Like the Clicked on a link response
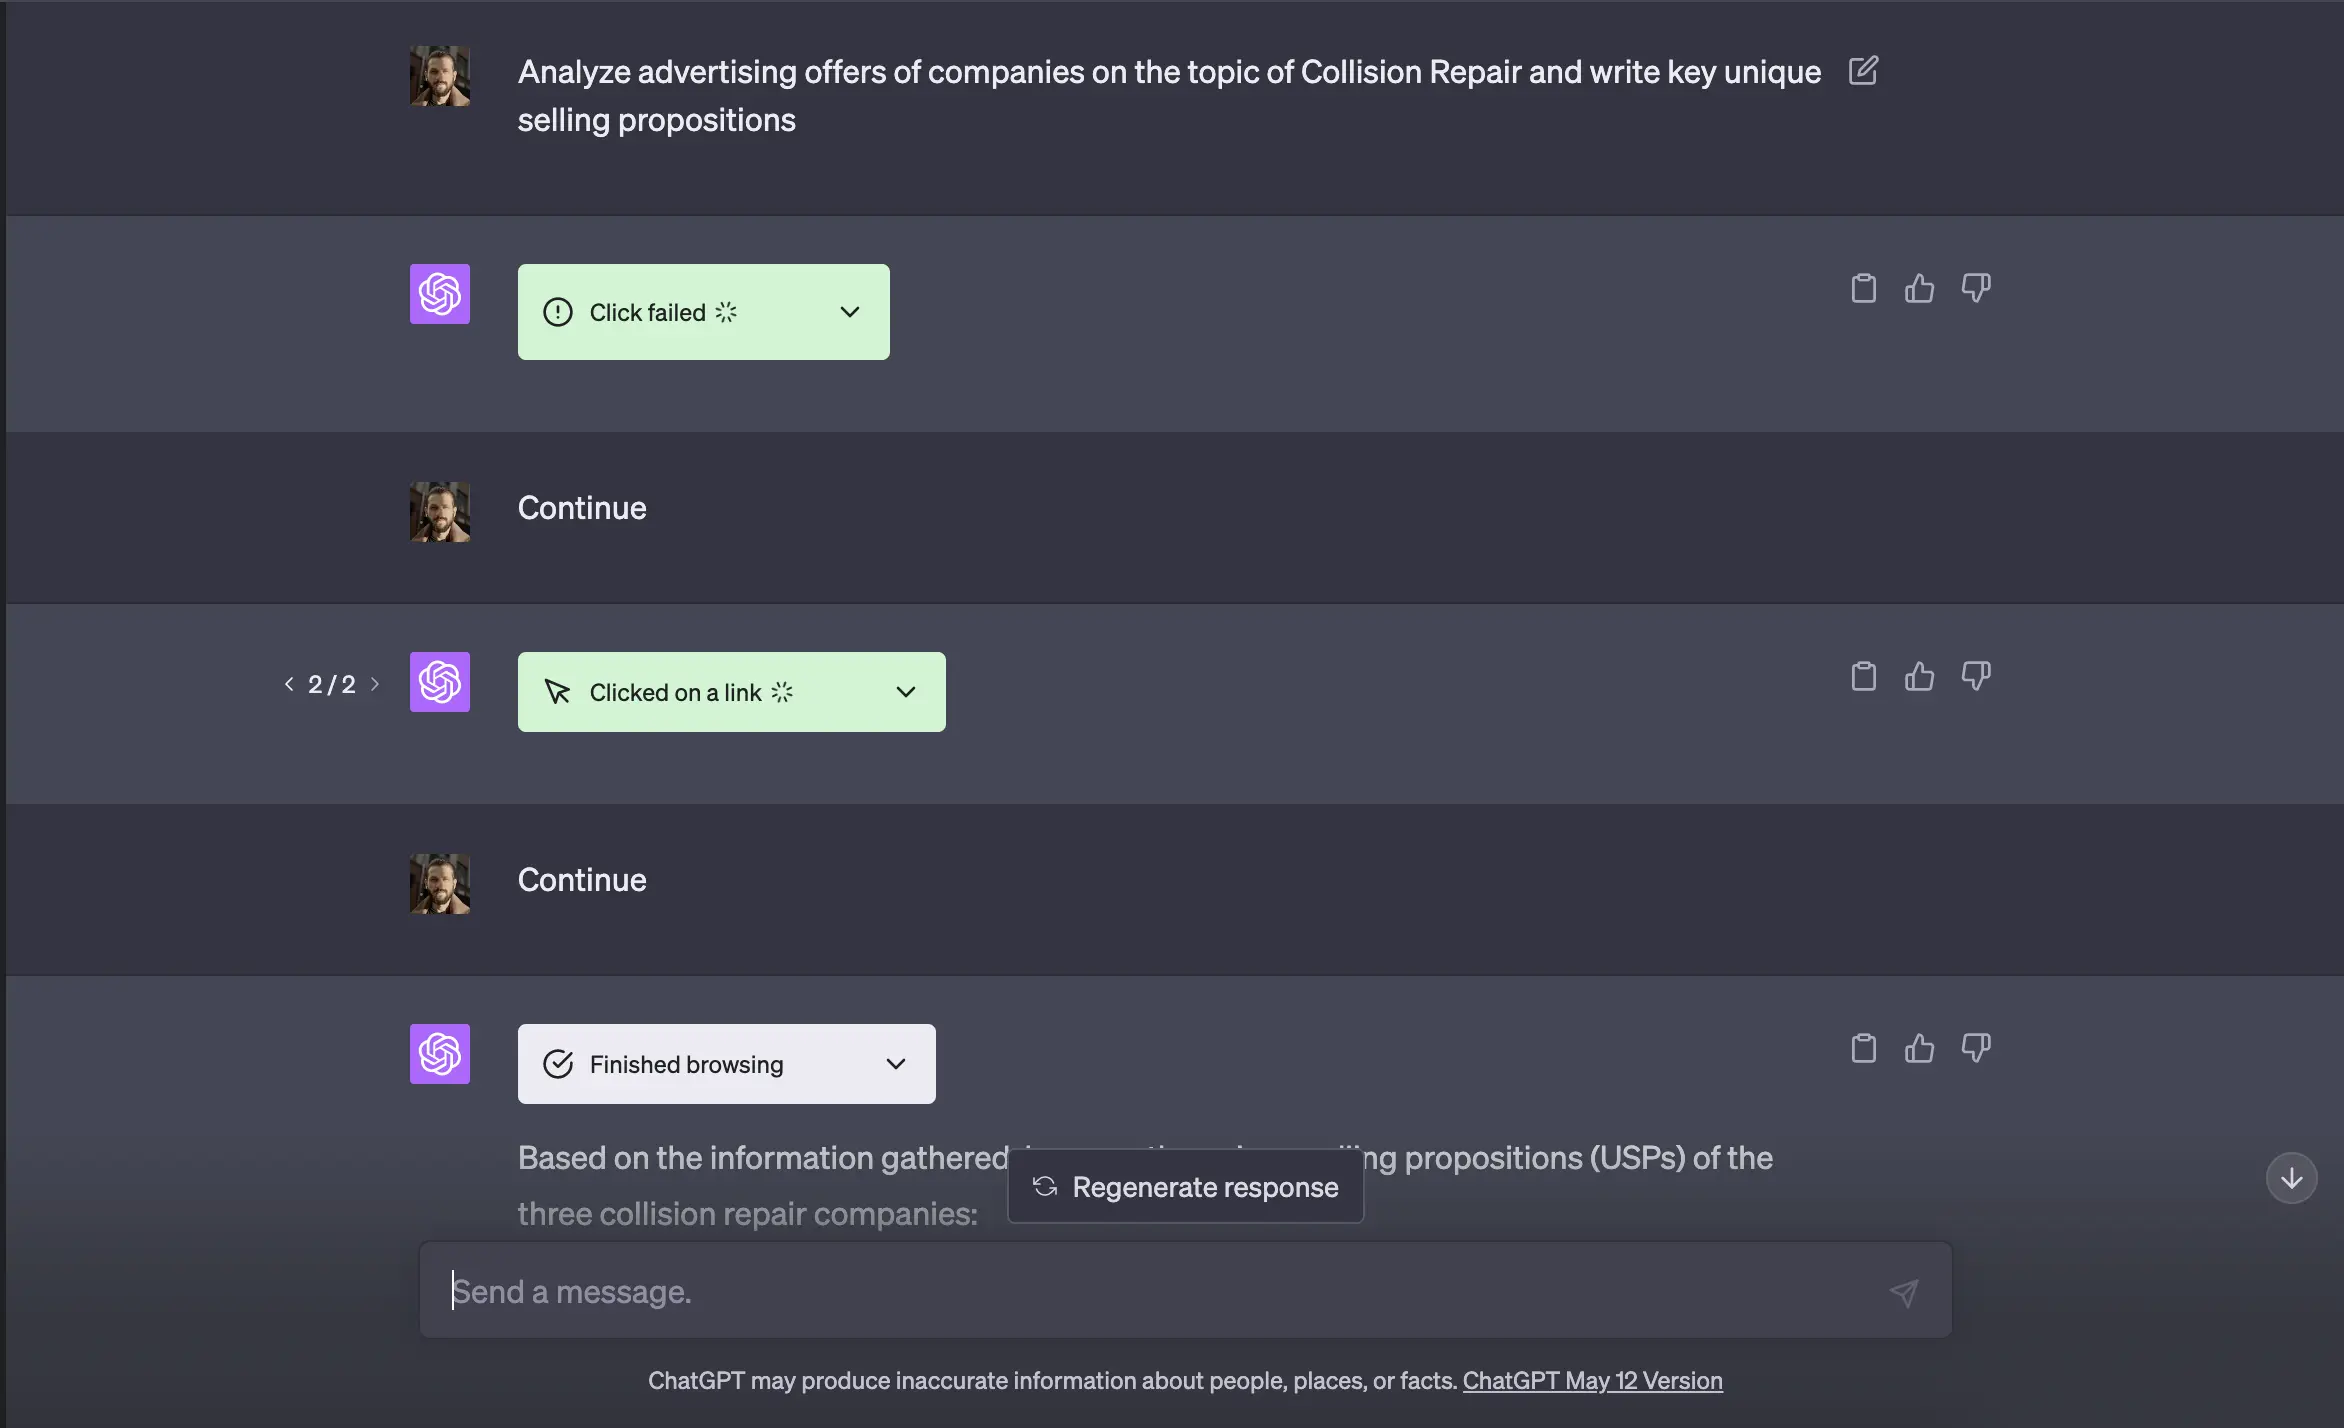The width and height of the screenshot is (2344, 1428). tap(1919, 677)
